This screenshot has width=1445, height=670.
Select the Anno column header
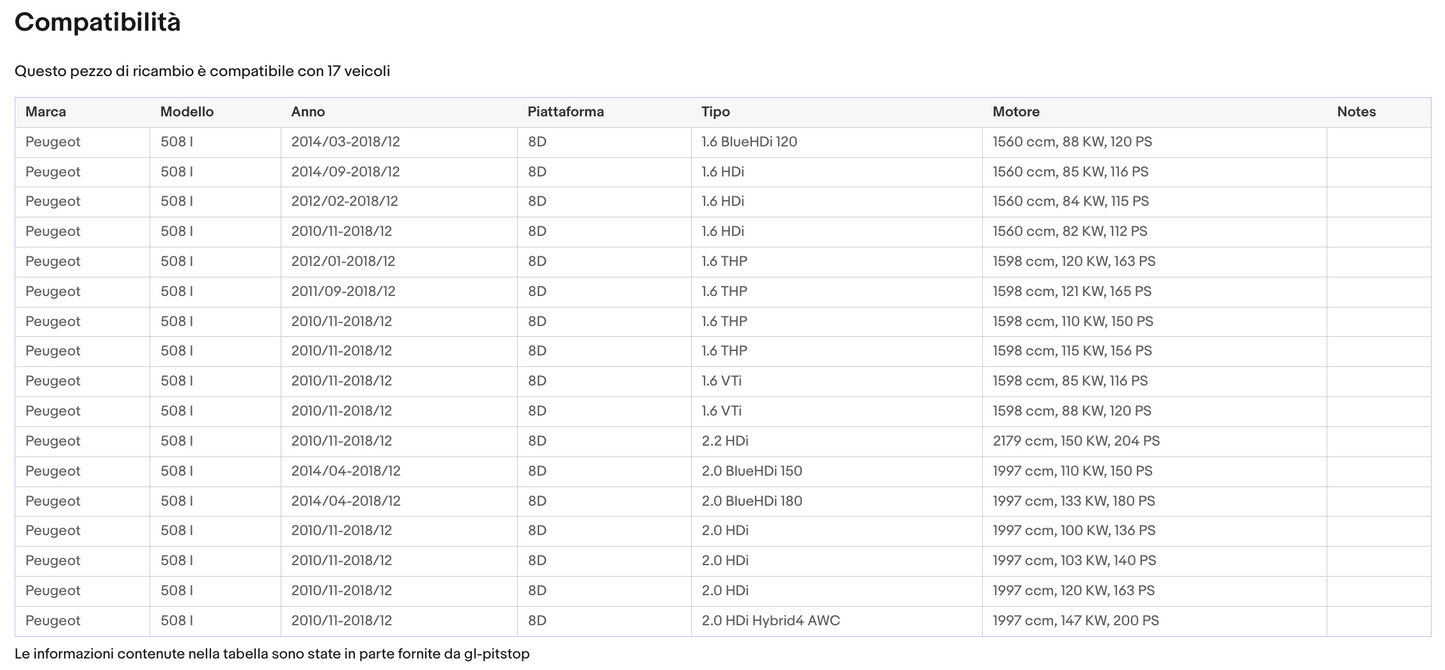pyautogui.click(x=308, y=112)
